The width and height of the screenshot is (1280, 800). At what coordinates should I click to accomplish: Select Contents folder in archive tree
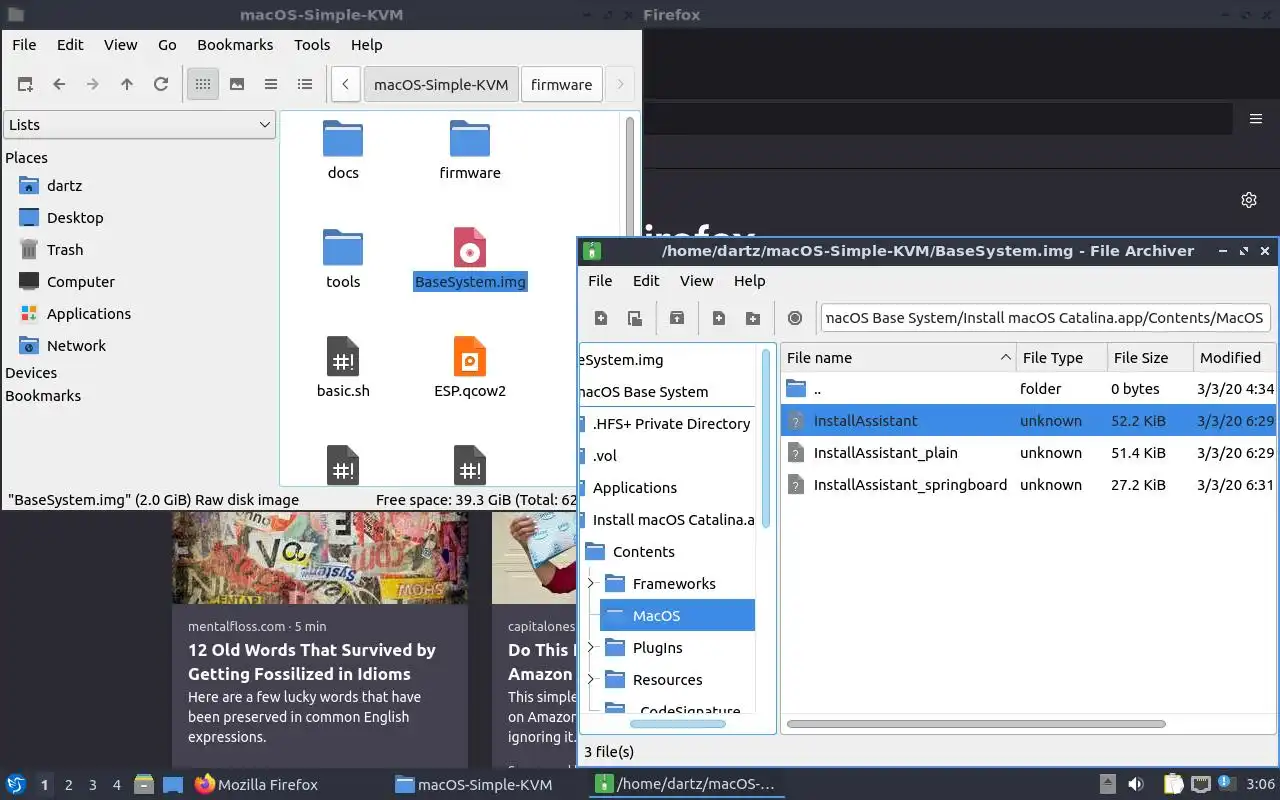point(643,552)
